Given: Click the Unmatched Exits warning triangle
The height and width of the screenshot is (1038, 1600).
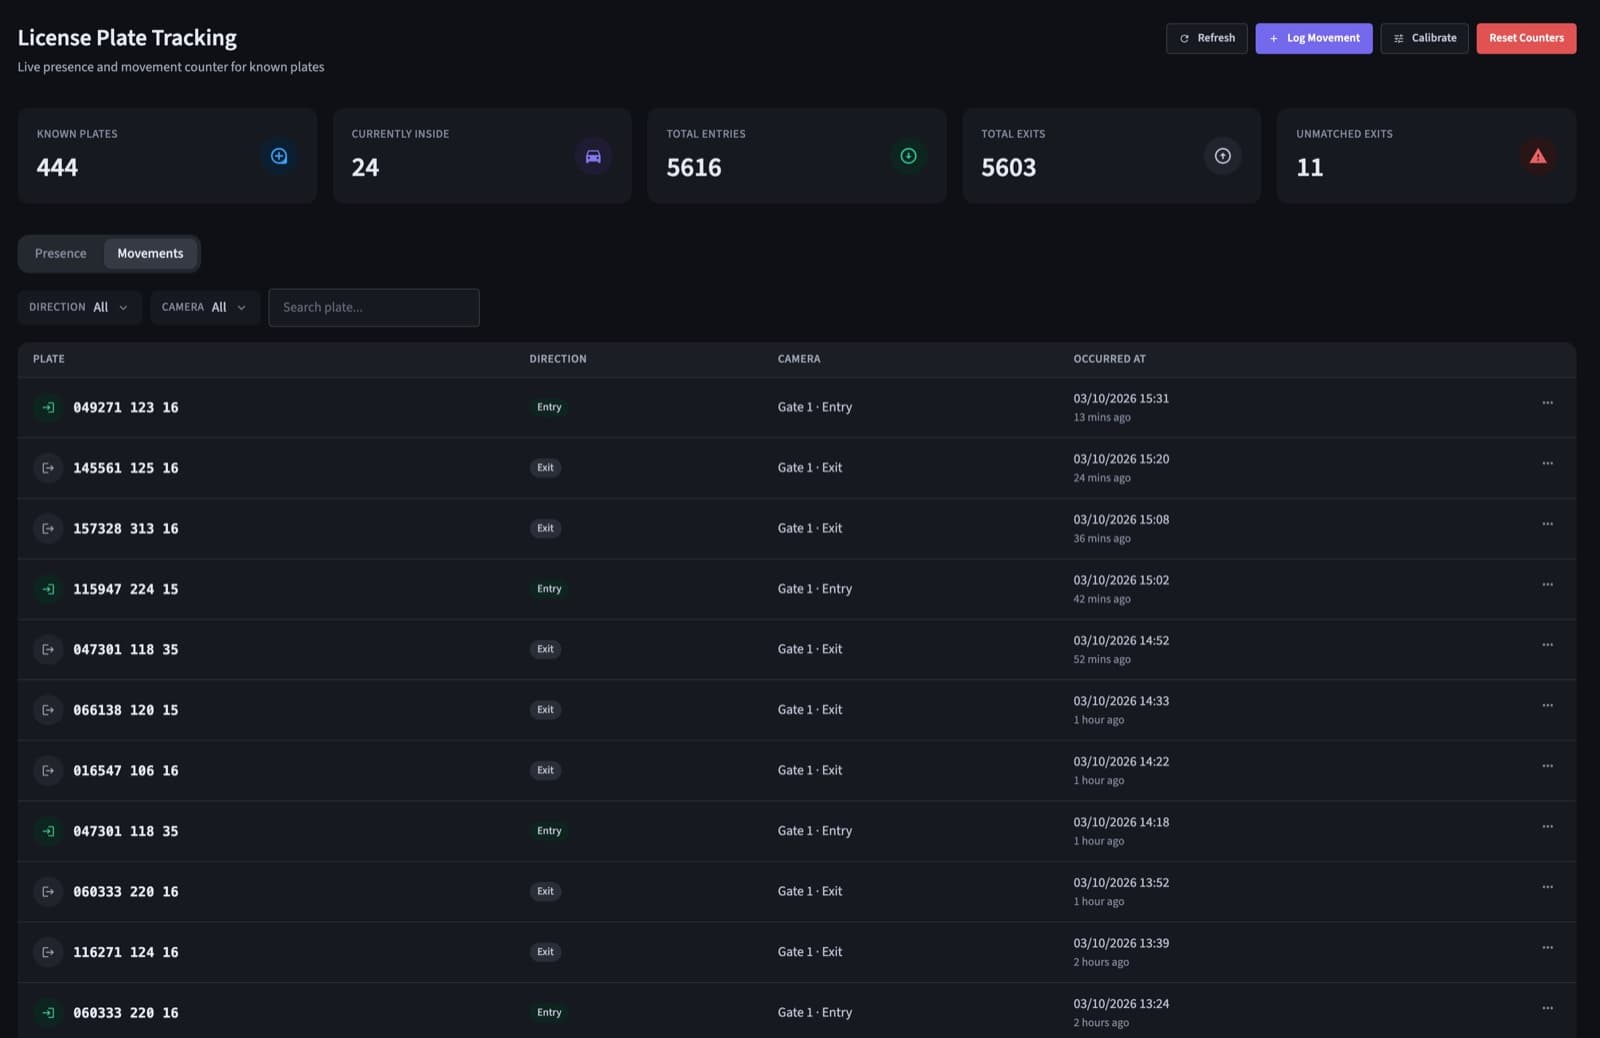Looking at the screenshot, I should pyautogui.click(x=1538, y=156).
